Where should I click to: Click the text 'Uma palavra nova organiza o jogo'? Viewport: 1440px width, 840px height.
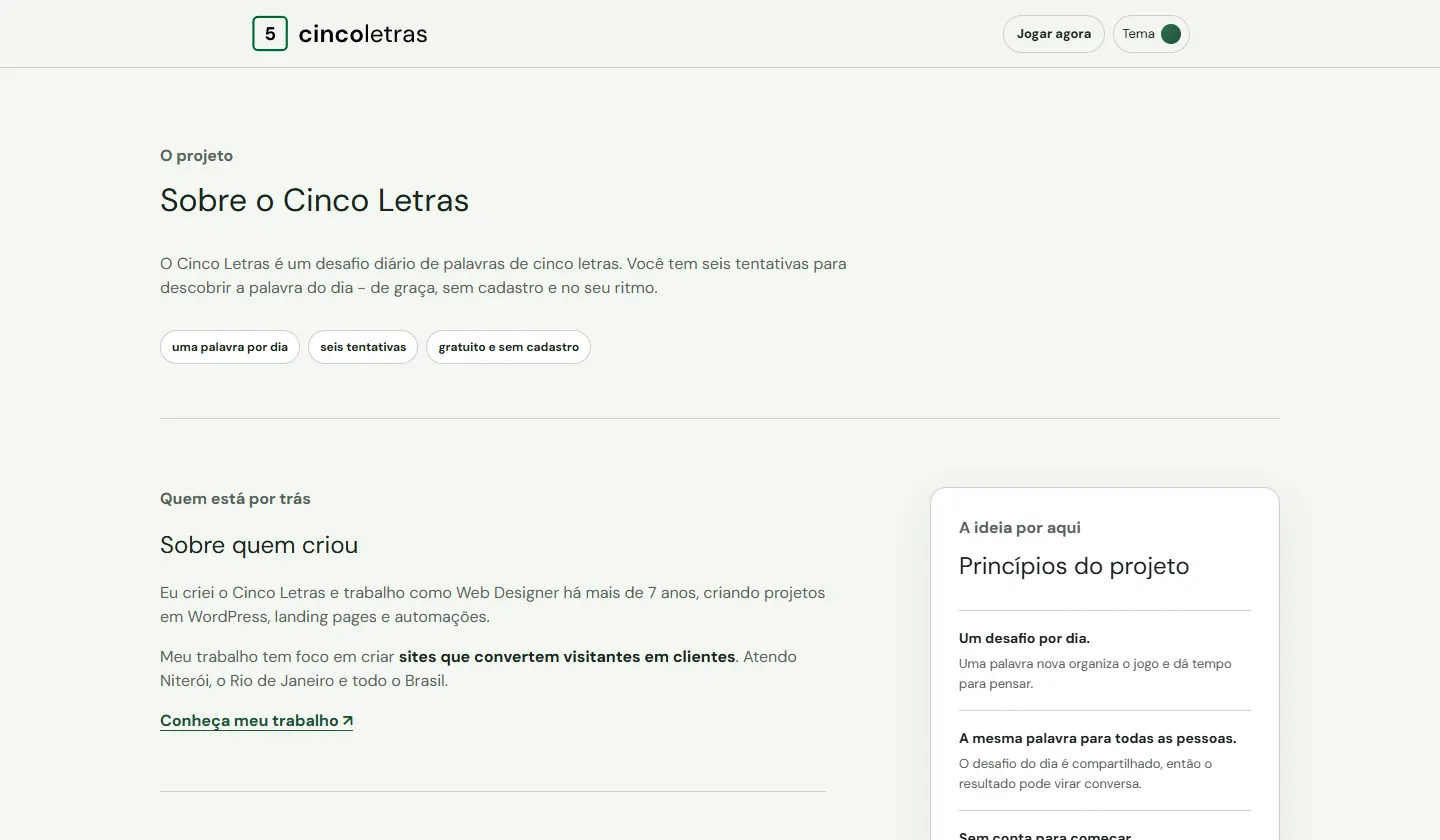pyautogui.click(x=1095, y=674)
